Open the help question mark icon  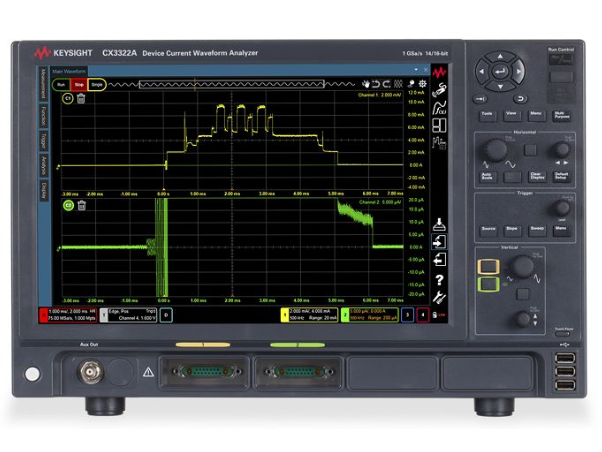coord(441,279)
